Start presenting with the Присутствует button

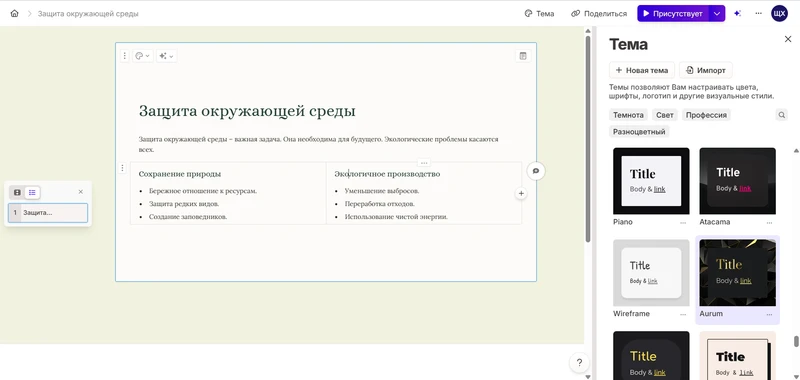pos(673,14)
